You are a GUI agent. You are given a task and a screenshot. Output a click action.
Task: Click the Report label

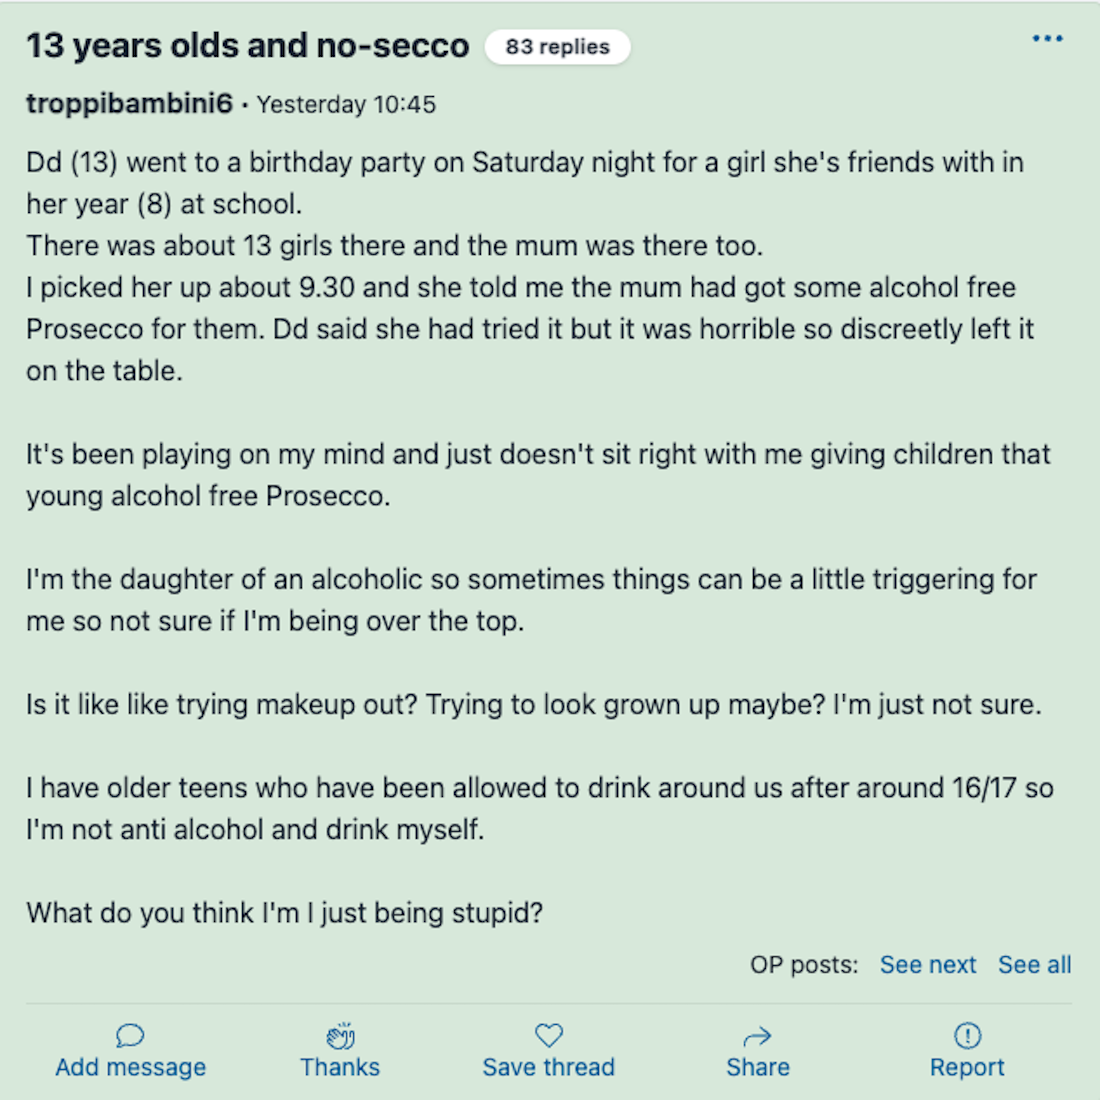click(x=967, y=1067)
